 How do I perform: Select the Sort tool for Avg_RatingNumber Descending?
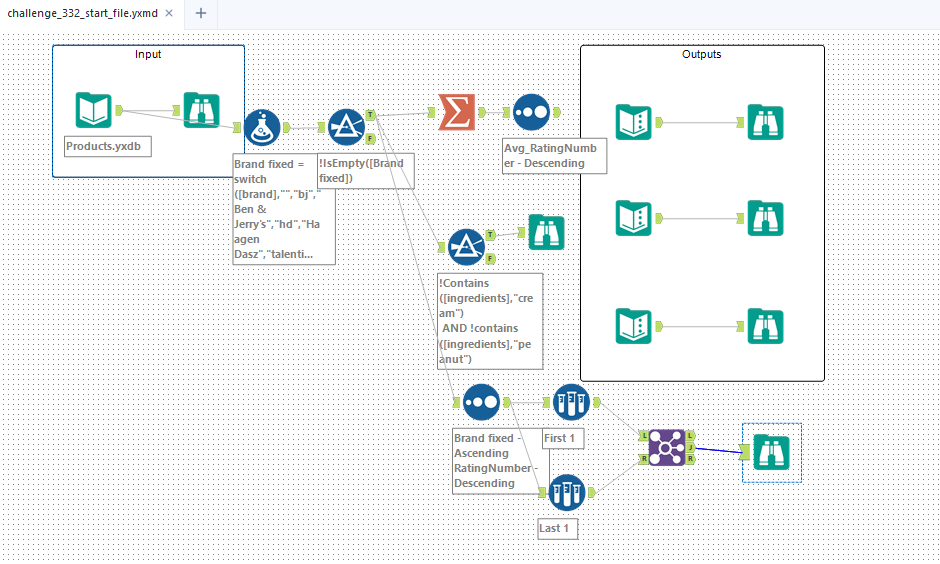pos(531,112)
